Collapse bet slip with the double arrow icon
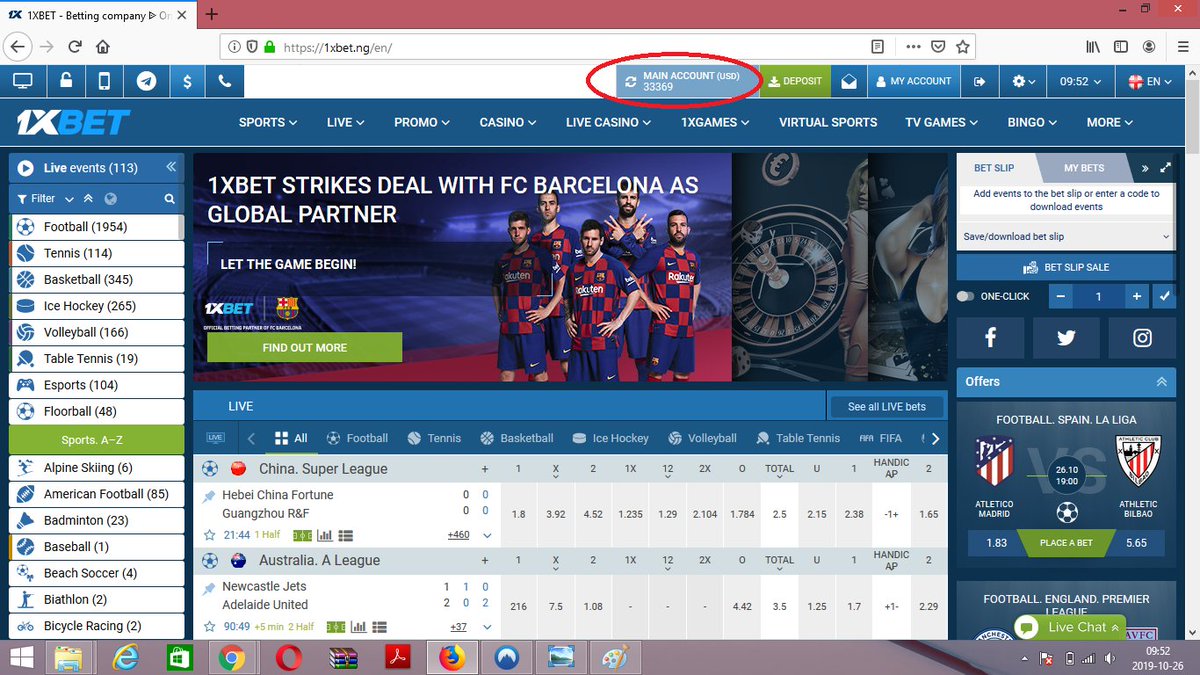This screenshot has width=1200, height=675. coord(1143,168)
